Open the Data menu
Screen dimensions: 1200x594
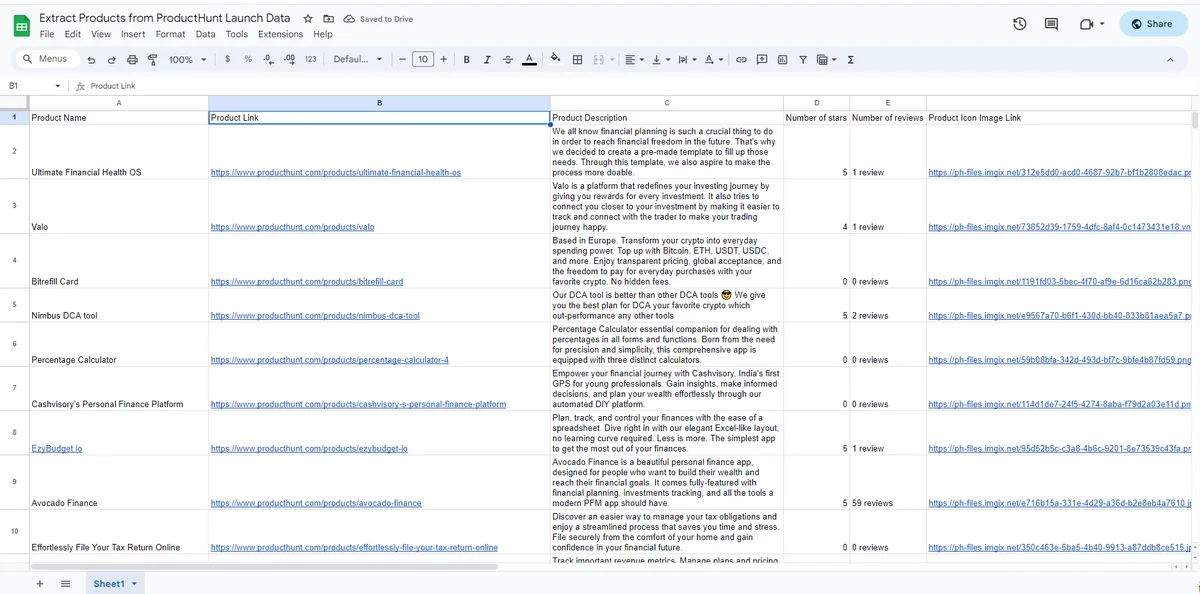pyautogui.click(x=205, y=34)
